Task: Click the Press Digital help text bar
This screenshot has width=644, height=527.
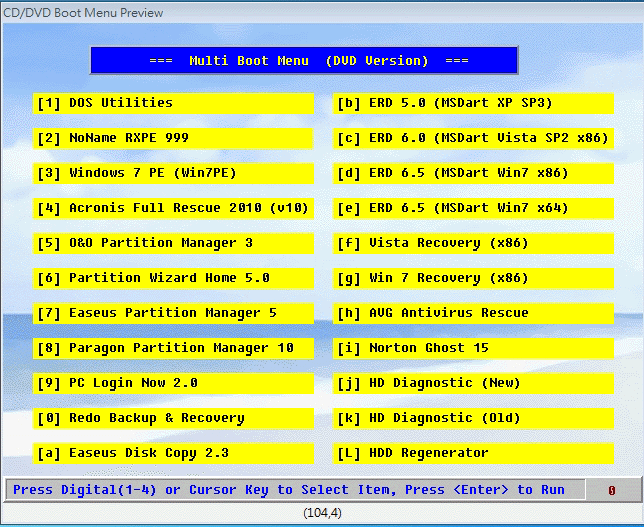Action: [x=295, y=490]
